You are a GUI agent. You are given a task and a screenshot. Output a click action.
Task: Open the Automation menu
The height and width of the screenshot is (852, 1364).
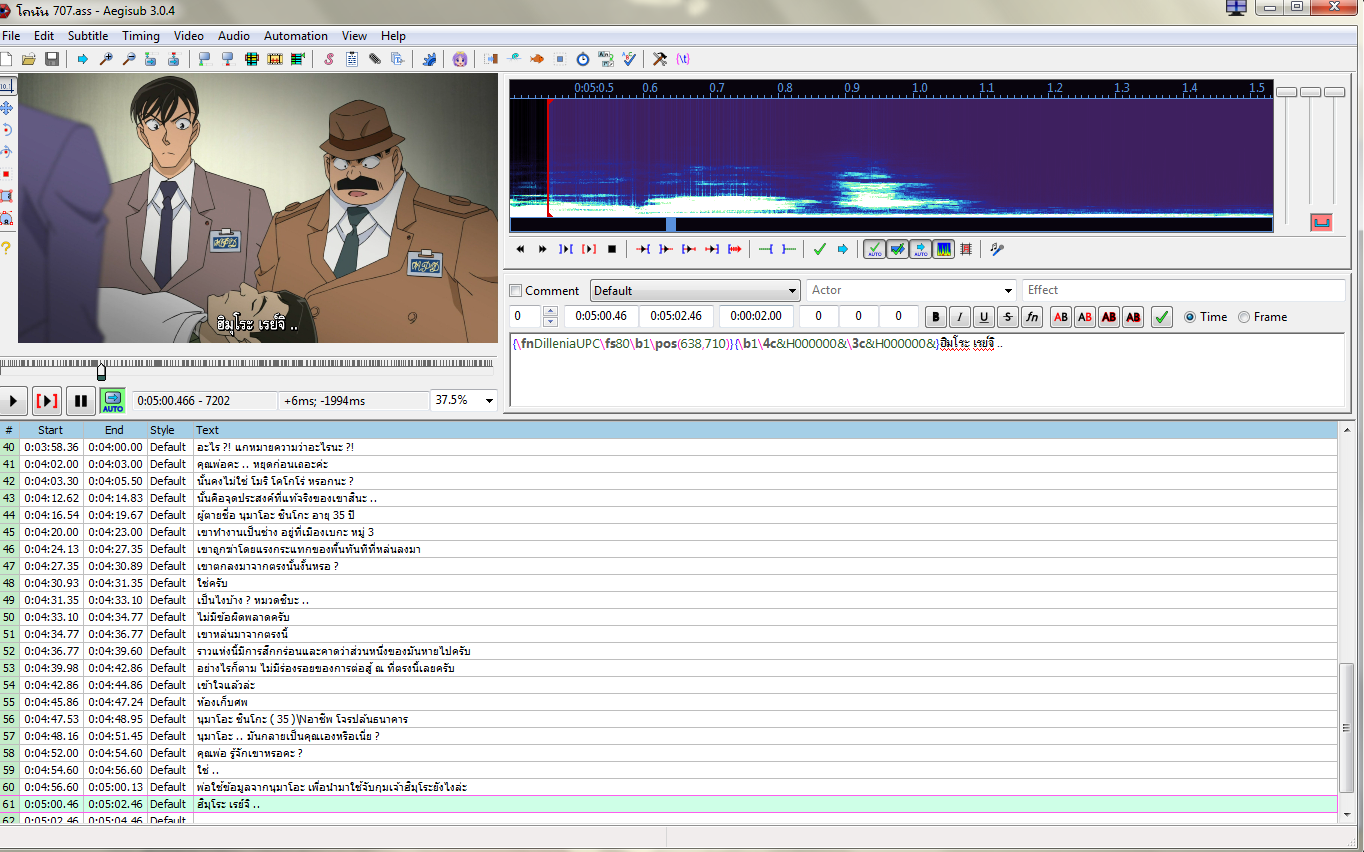(296, 36)
